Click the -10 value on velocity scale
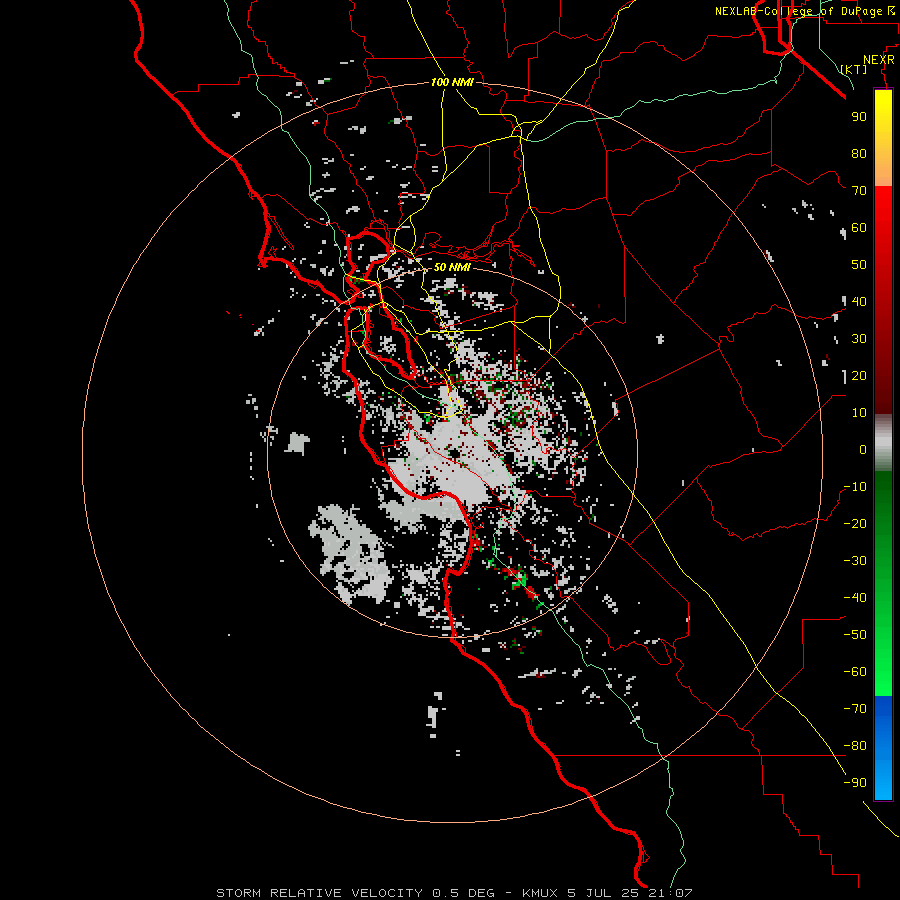The width and height of the screenshot is (900, 900). [x=855, y=487]
